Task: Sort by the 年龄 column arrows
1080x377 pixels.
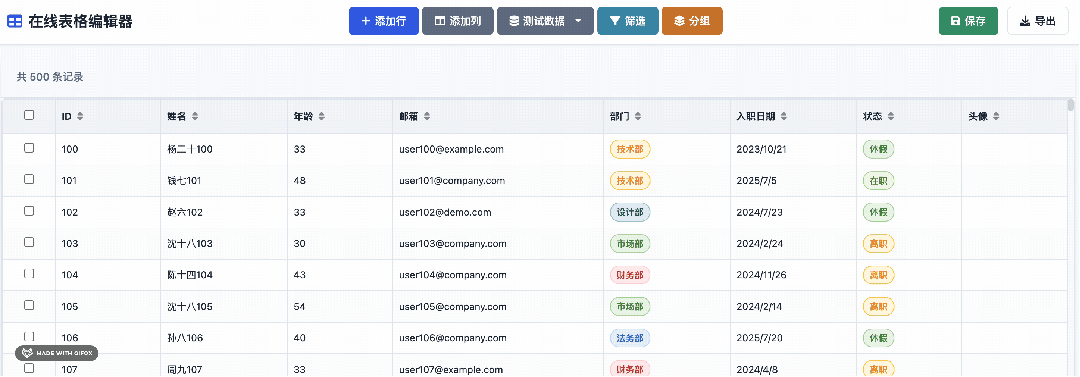Action: click(x=322, y=116)
